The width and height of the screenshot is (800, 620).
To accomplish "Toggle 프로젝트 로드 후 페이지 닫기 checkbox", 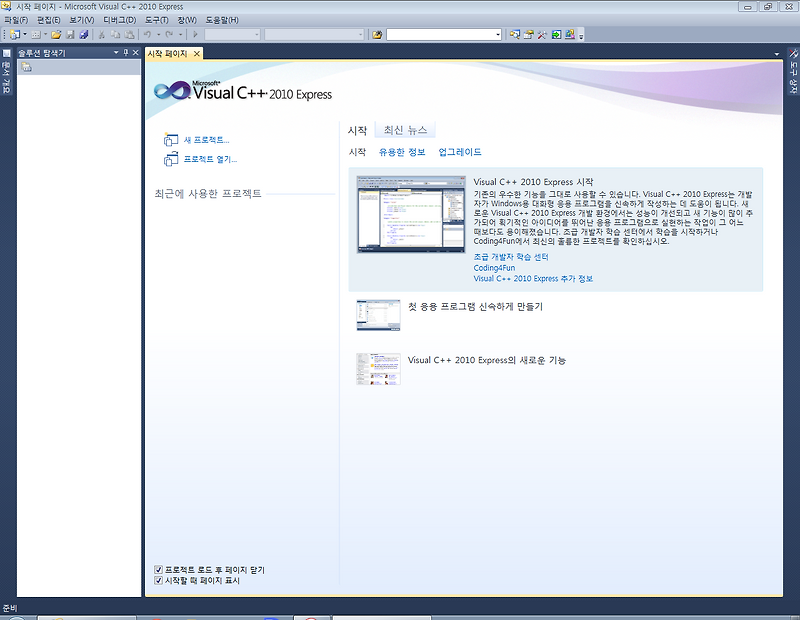I will coord(159,569).
